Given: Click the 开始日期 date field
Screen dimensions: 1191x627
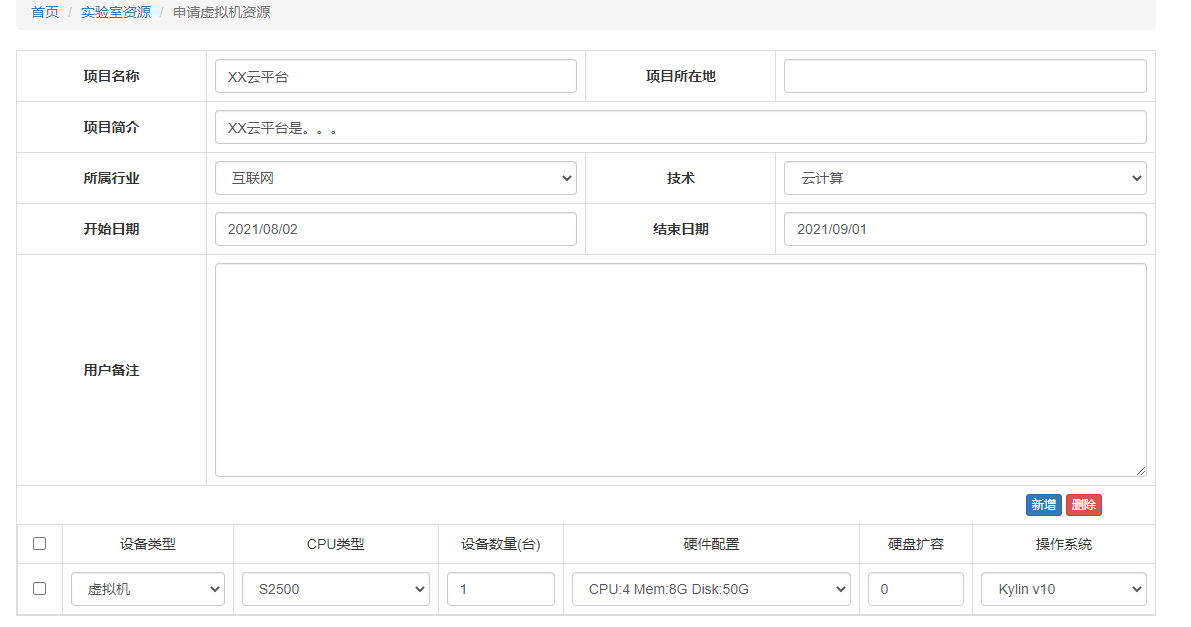Looking at the screenshot, I should [x=395, y=229].
